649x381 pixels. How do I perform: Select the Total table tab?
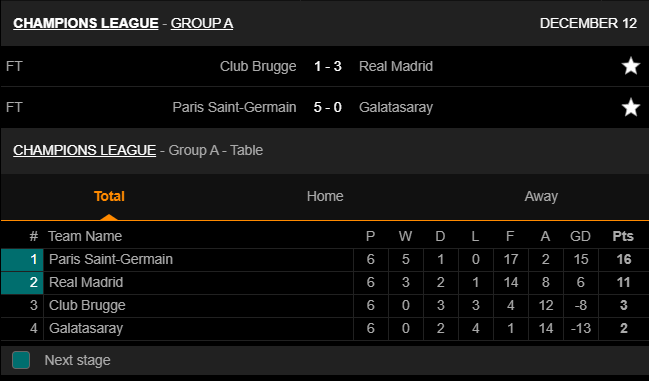[x=109, y=196]
